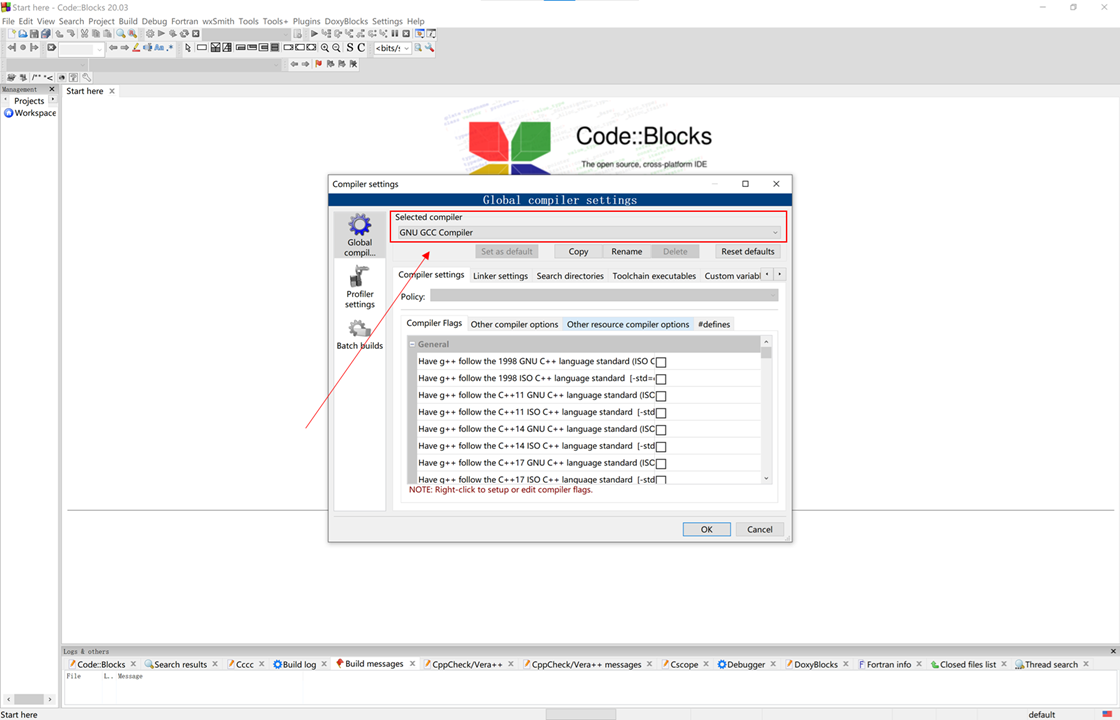Click the flag icon in status bar
Viewport: 1120px width, 720px height.
[1107, 714]
